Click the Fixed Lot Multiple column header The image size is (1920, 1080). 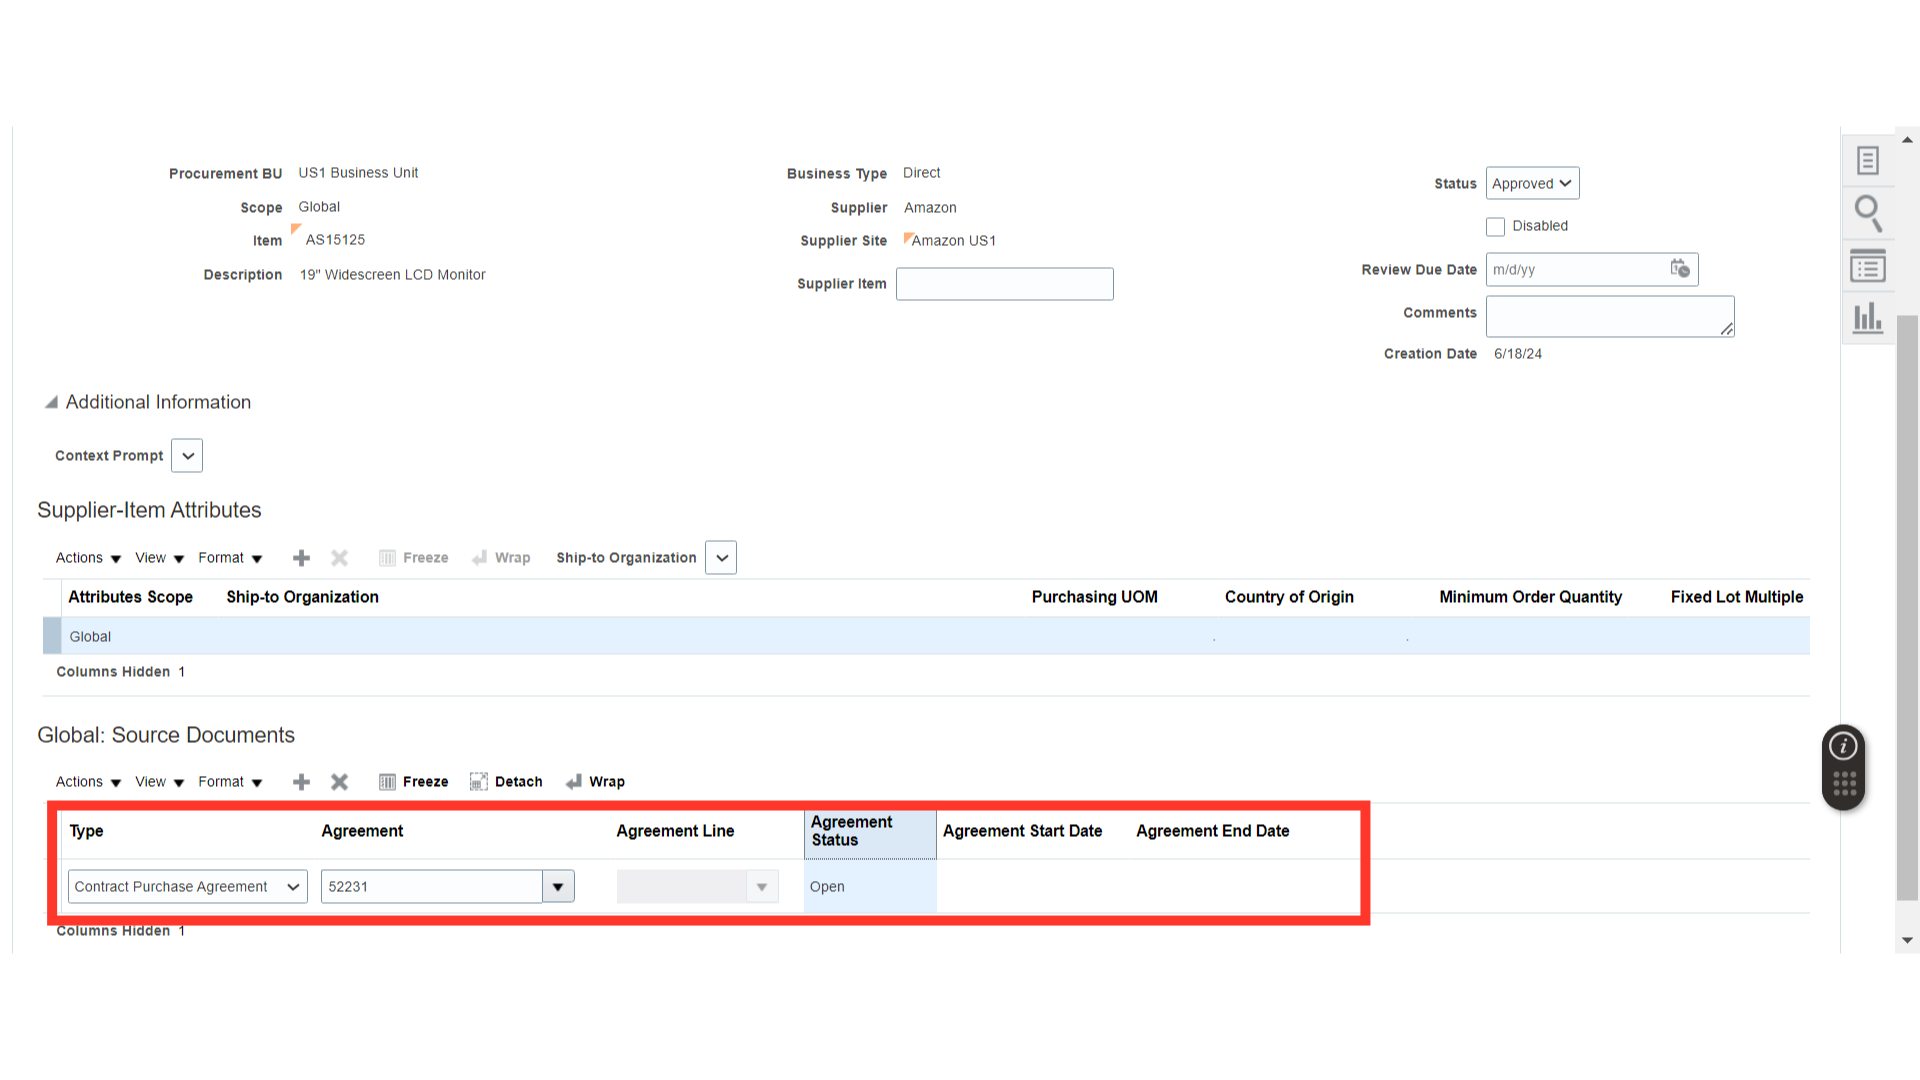1737,597
